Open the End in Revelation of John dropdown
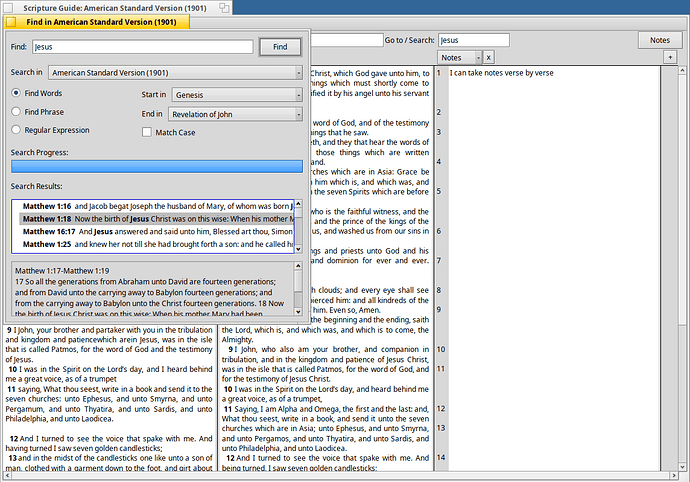This screenshot has width=690, height=482. [235, 114]
